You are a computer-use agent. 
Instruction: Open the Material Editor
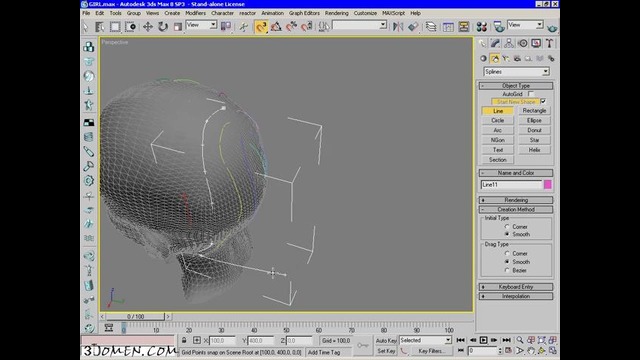[x=482, y=27]
